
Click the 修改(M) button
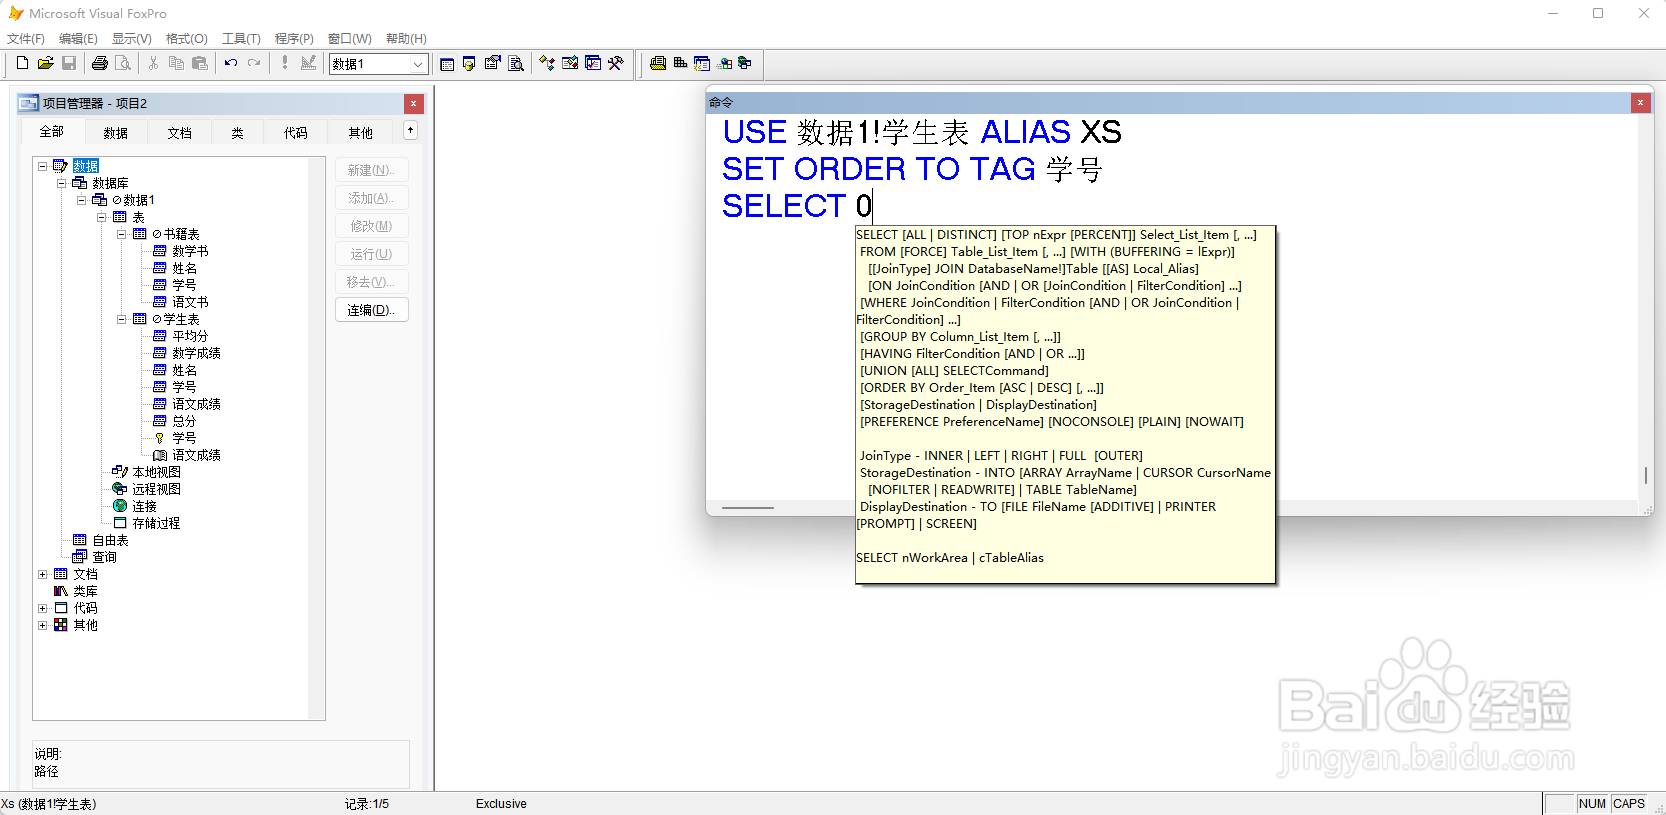point(371,226)
